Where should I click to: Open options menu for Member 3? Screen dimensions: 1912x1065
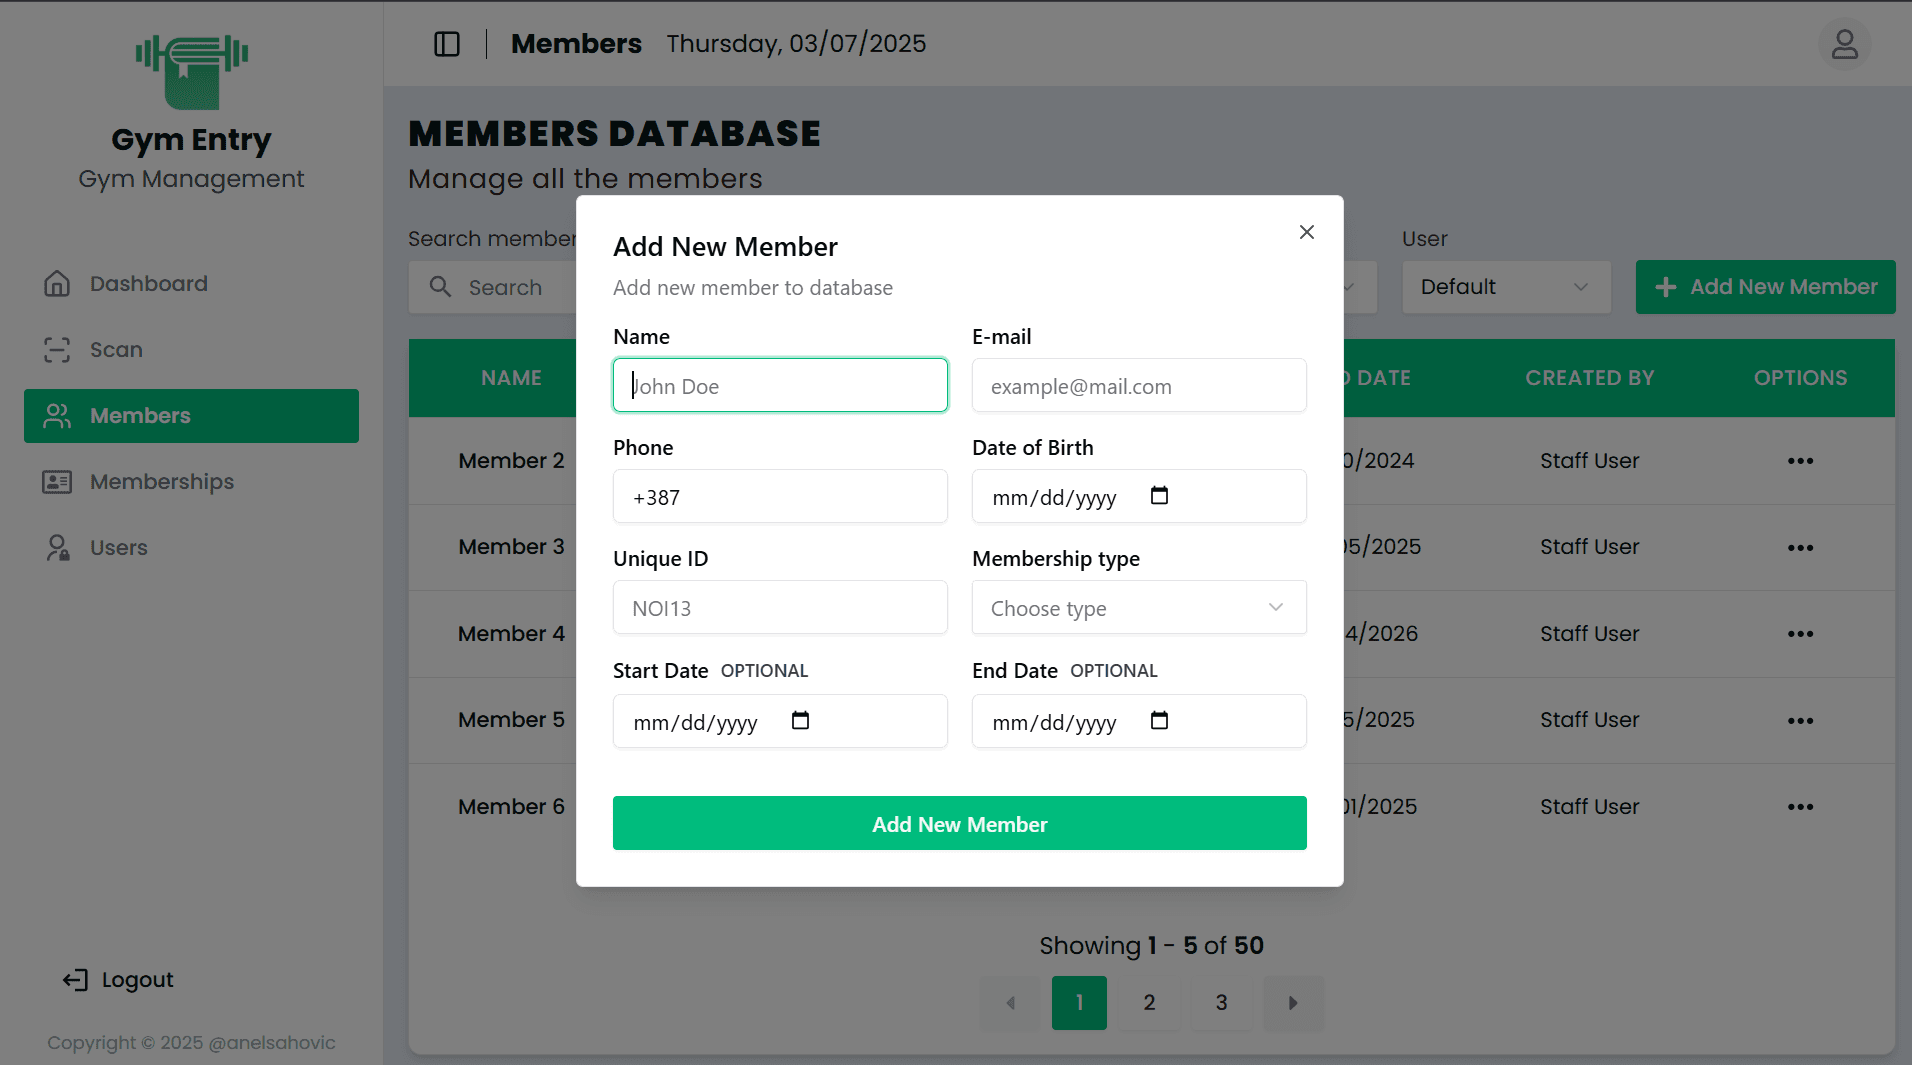(x=1800, y=548)
